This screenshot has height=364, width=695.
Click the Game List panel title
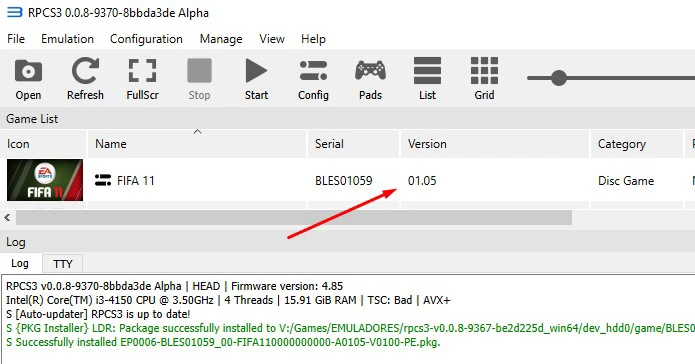click(32, 119)
